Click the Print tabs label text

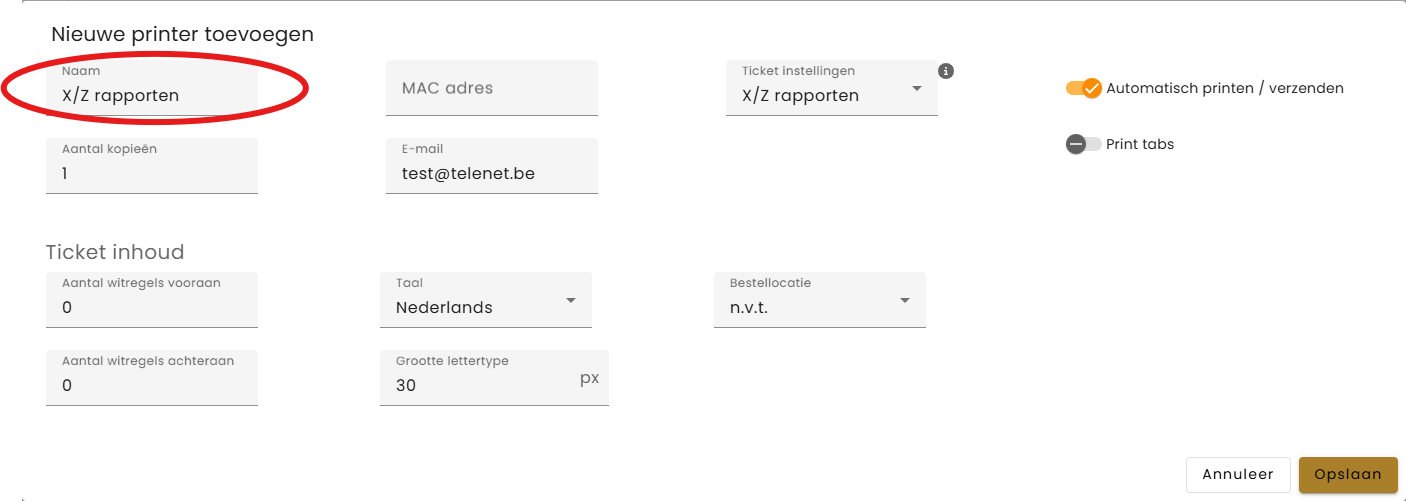1140,144
